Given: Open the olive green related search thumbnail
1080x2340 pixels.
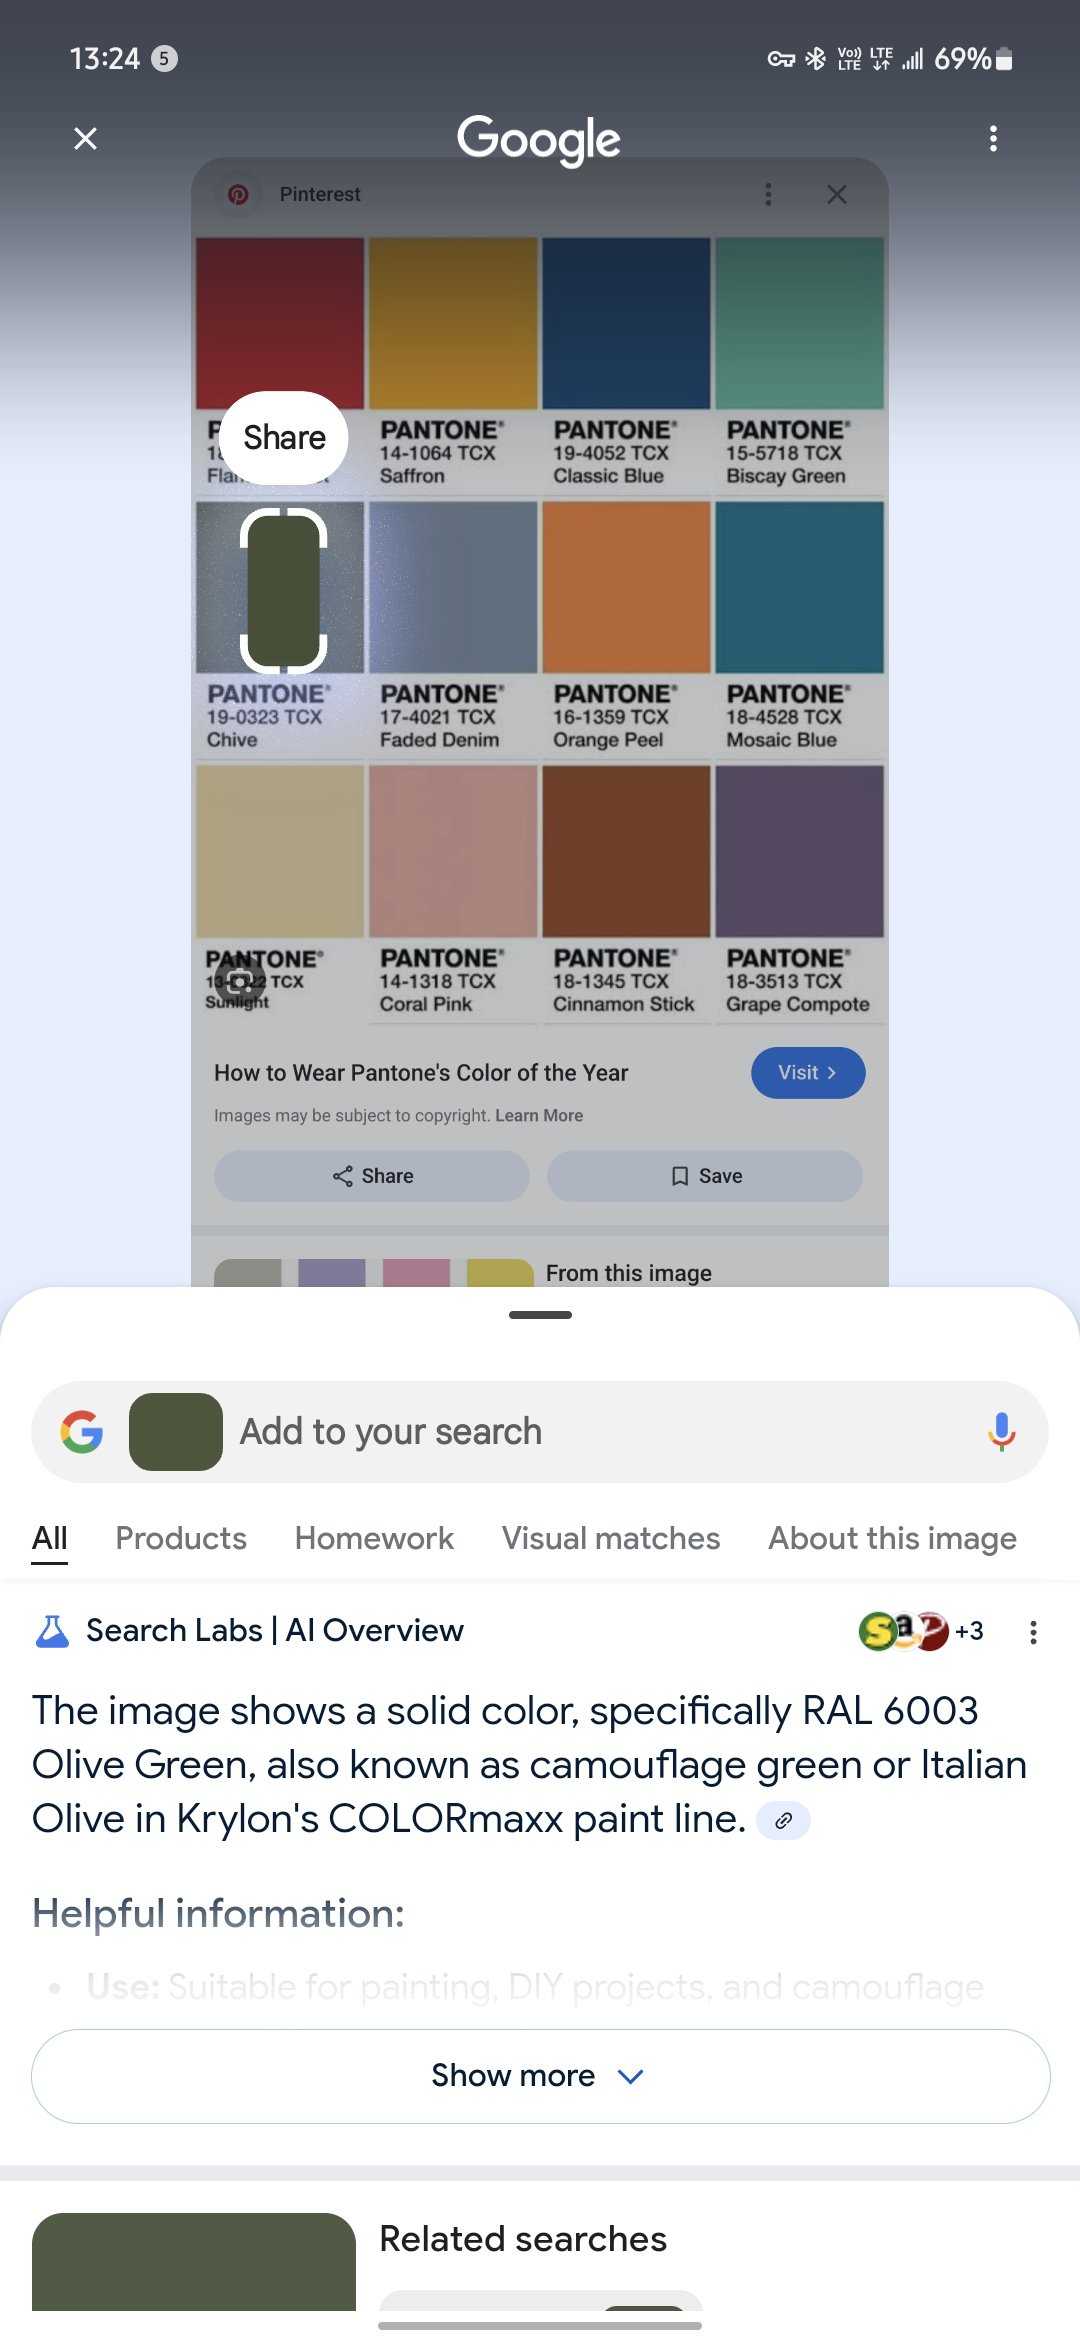Looking at the screenshot, I should coord(194,2262).
